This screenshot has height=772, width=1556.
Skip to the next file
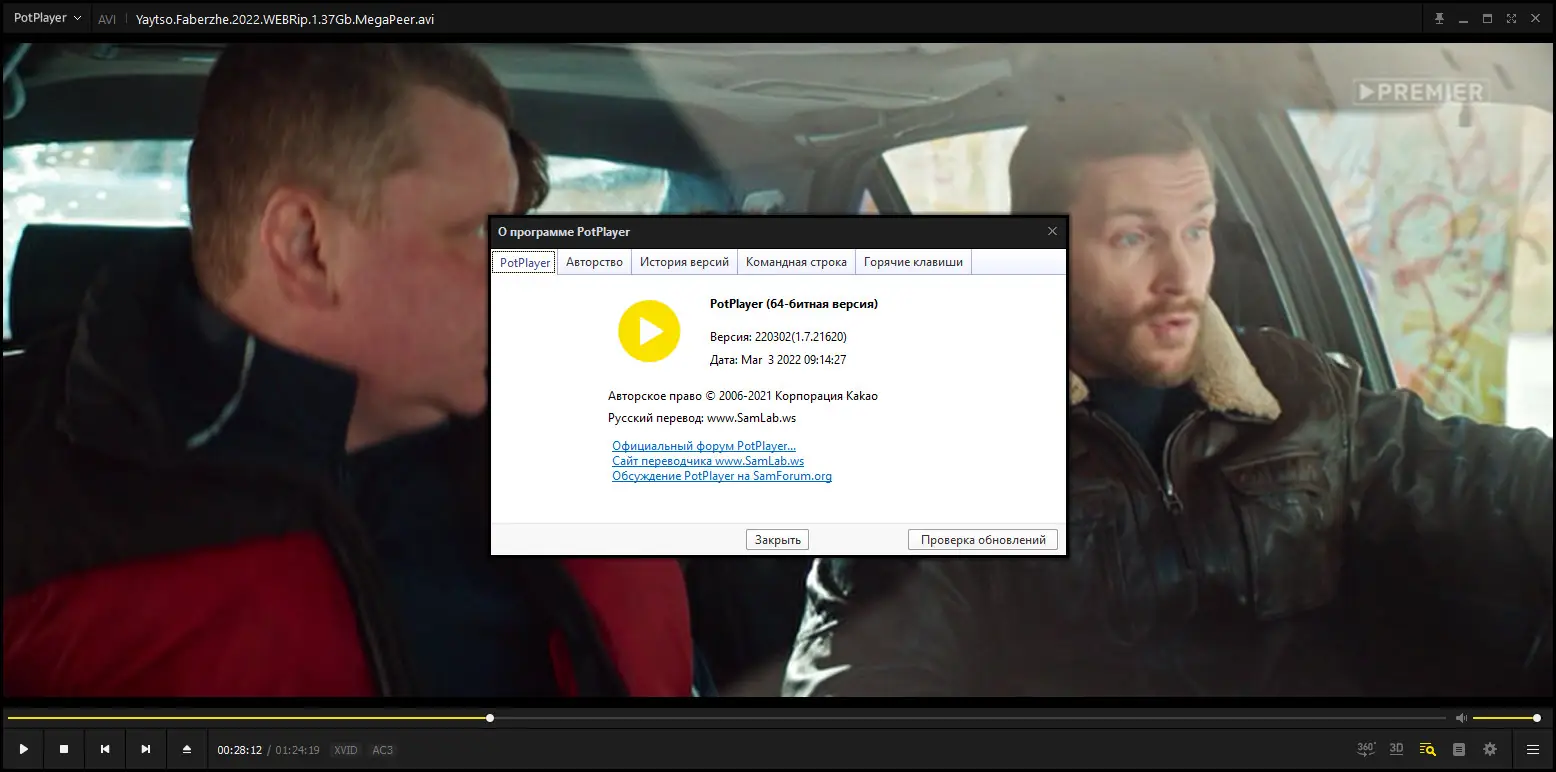146,749
